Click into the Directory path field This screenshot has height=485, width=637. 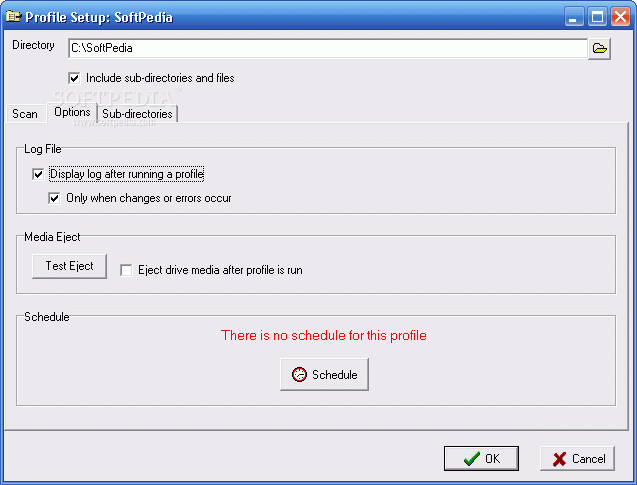[328, 48]
